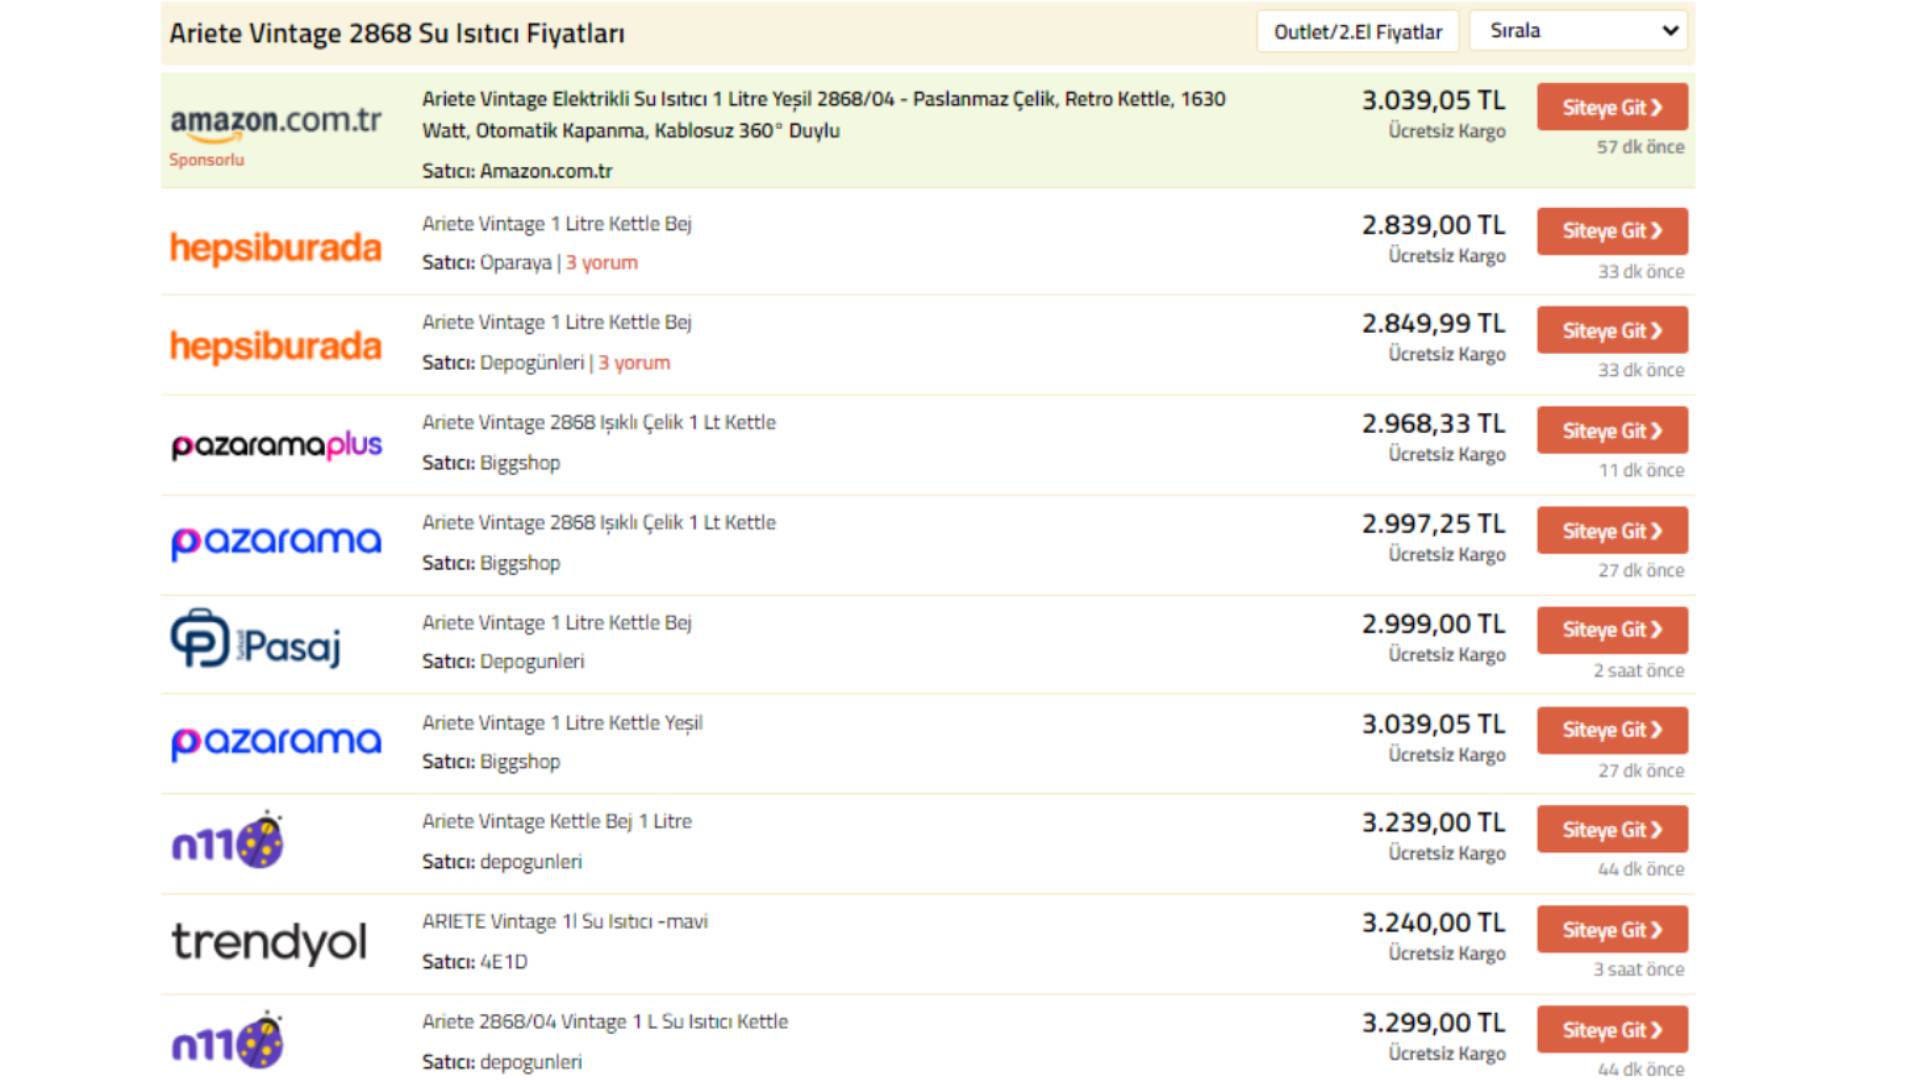Open Amazon Ariete Vintage Yeşil 2868/04 title
This screenshot has height=1080, width=1920.
tap(823, 114)
